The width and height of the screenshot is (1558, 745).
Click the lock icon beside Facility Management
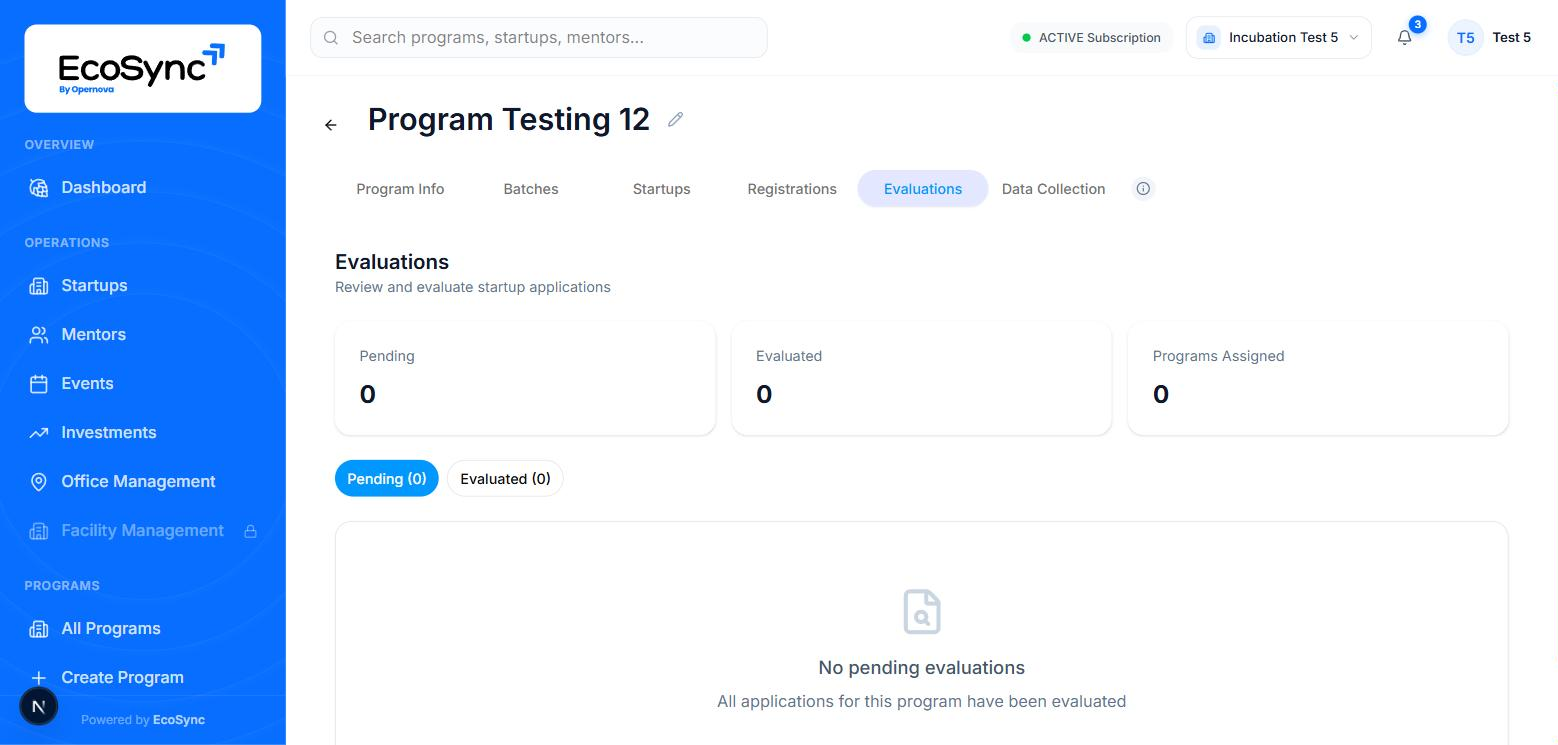point(251,531)
